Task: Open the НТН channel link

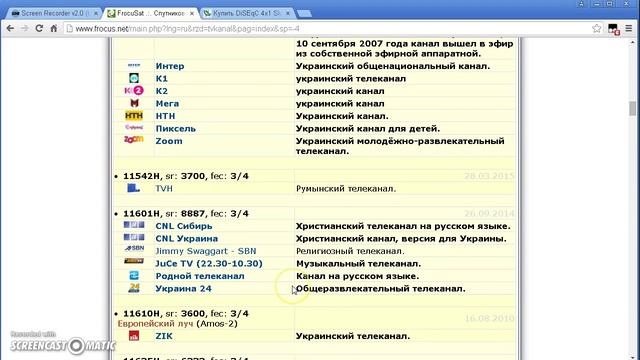Action: (x=165, y=116)
